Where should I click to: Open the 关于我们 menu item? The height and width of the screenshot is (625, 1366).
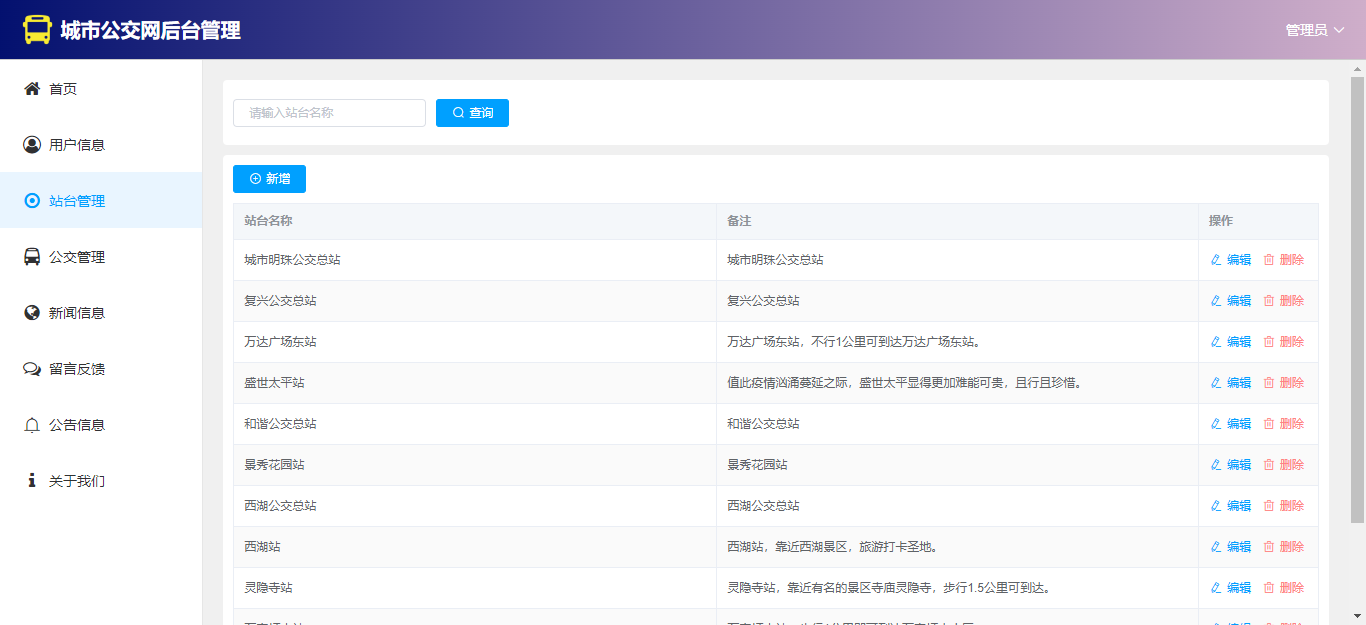(77, 481)
